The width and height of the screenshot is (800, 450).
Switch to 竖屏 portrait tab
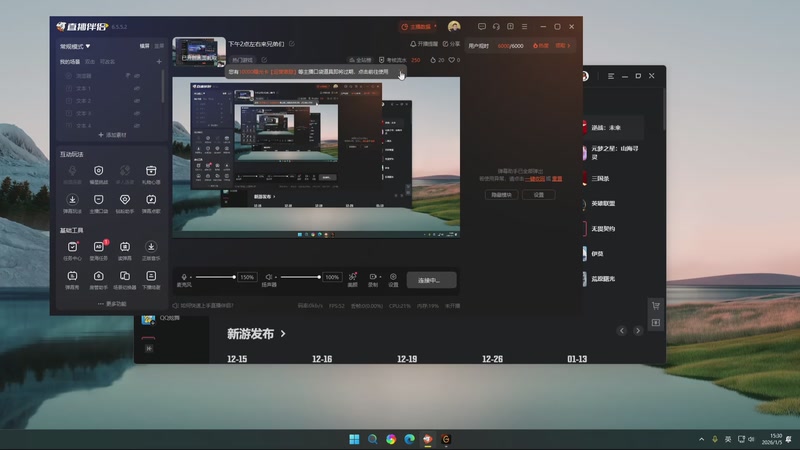159,46
